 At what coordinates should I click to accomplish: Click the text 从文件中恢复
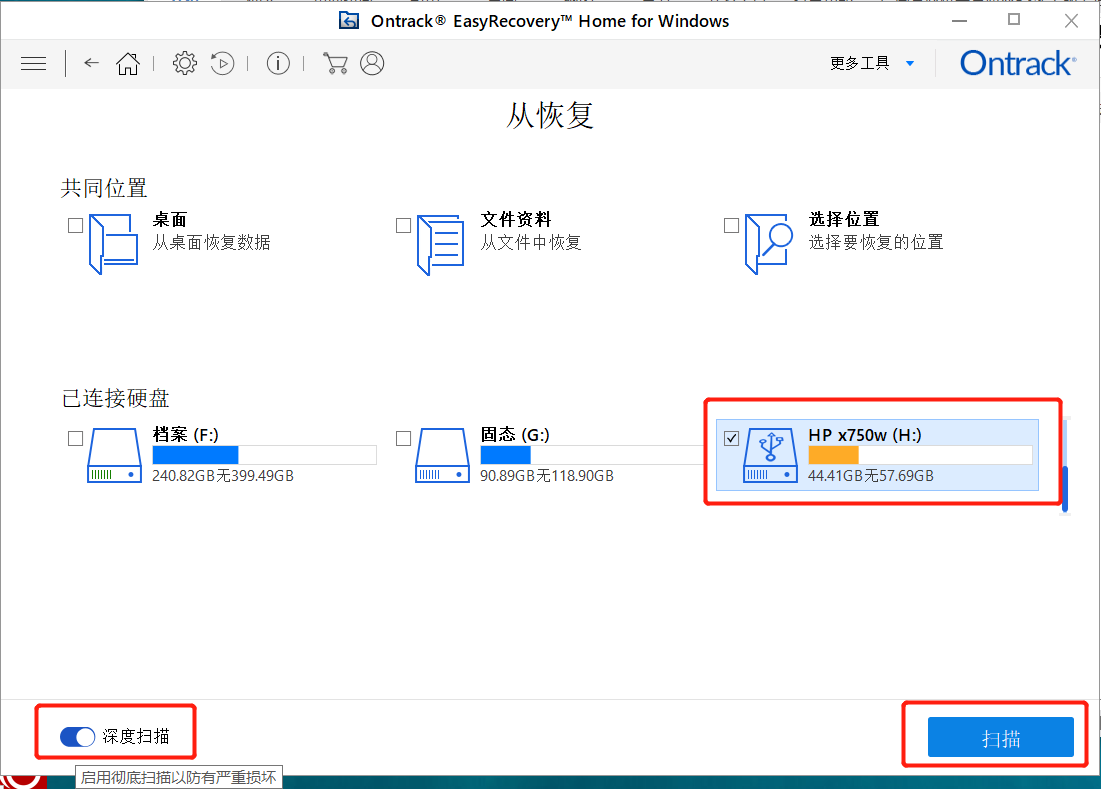click(531, 243)
